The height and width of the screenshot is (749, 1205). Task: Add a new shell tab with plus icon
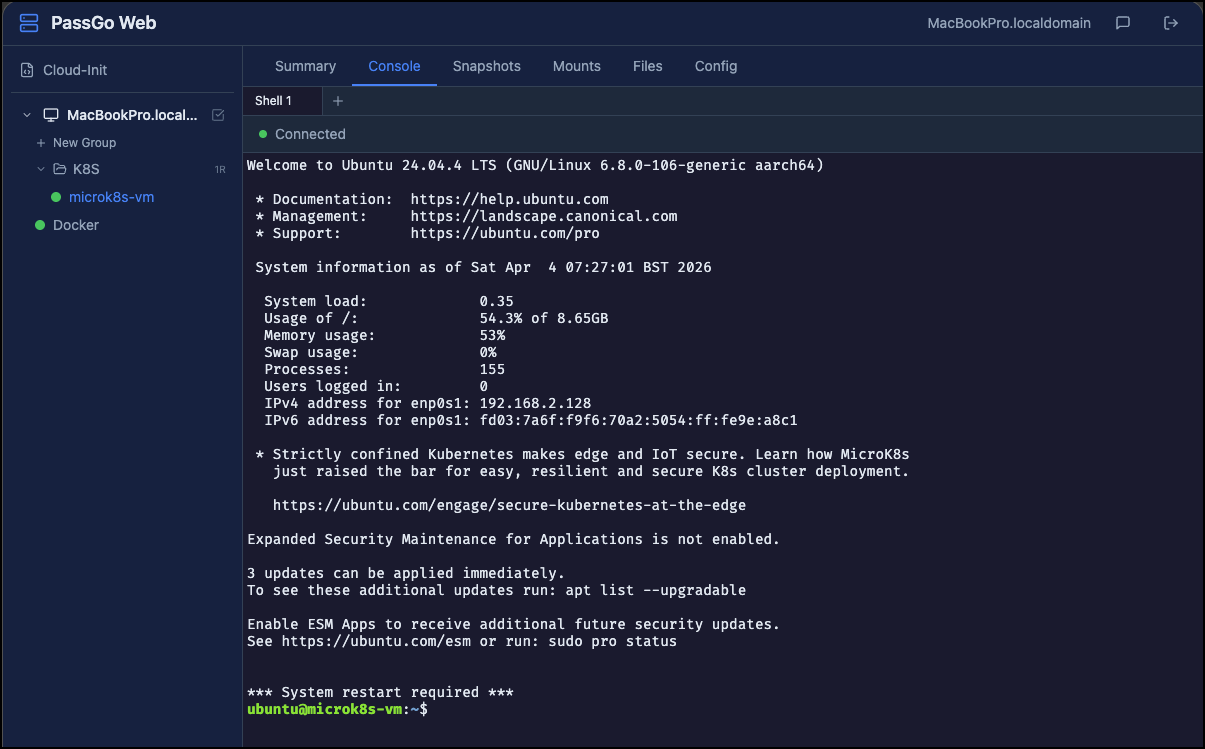pos(338,101)
